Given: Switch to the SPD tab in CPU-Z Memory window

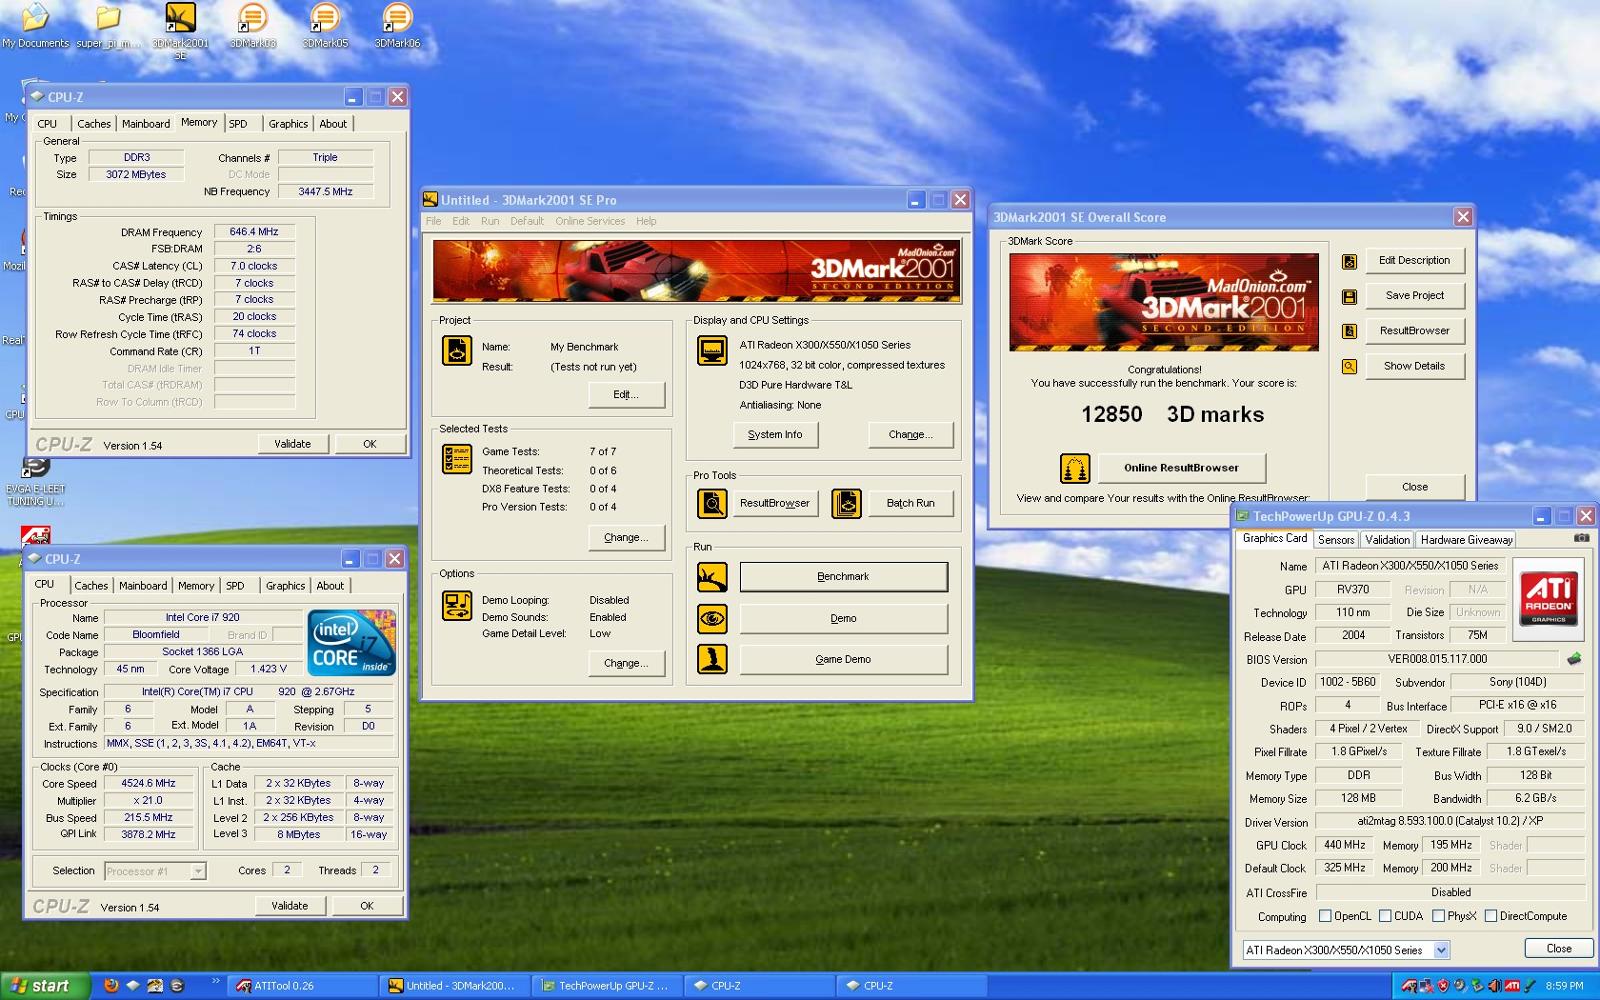Looking at the screenshot, I should [x=238, y=124].
